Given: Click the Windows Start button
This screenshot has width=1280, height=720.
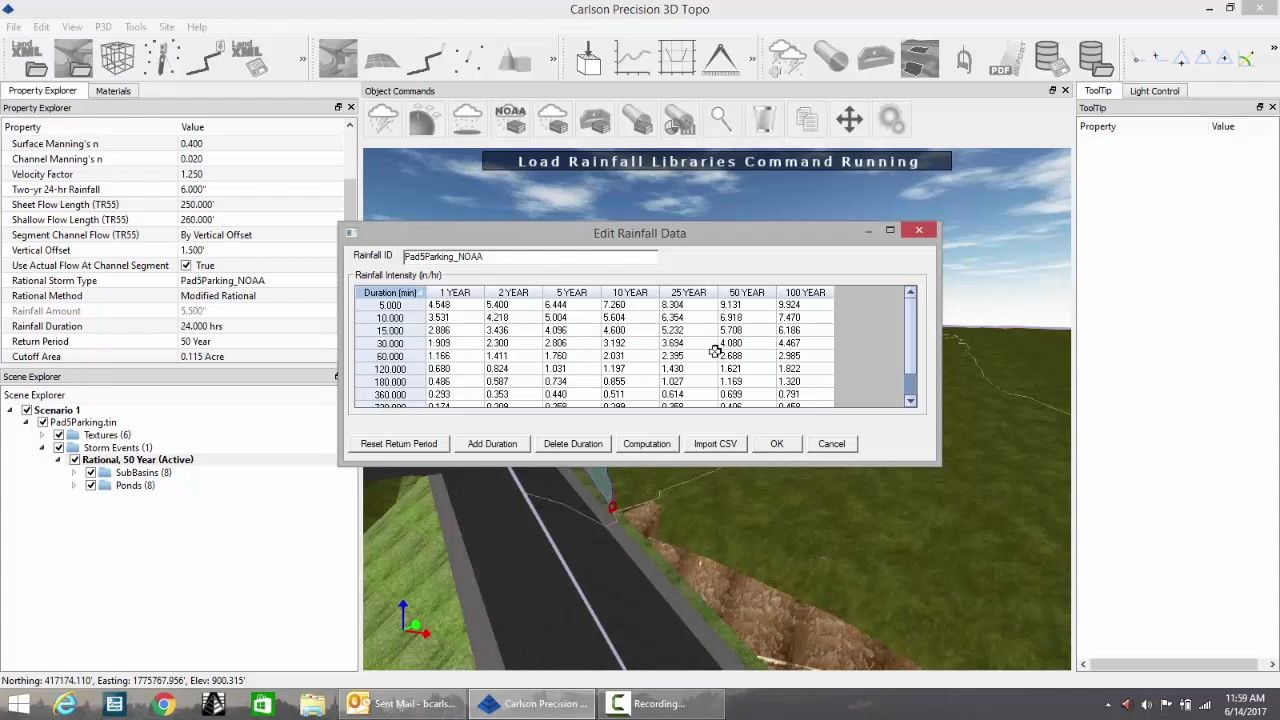Looking at the screenshot, I should [x=18, y=704].
